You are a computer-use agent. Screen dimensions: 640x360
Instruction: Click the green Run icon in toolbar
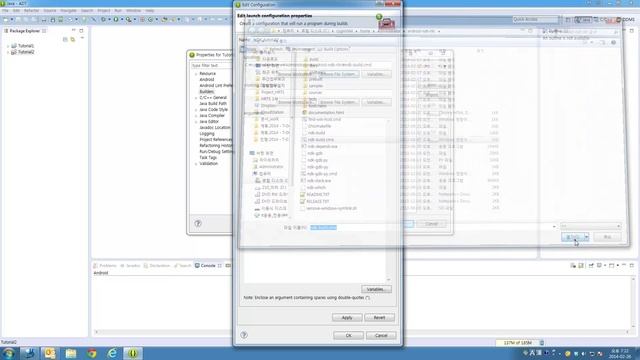click(x=116, y=20)
